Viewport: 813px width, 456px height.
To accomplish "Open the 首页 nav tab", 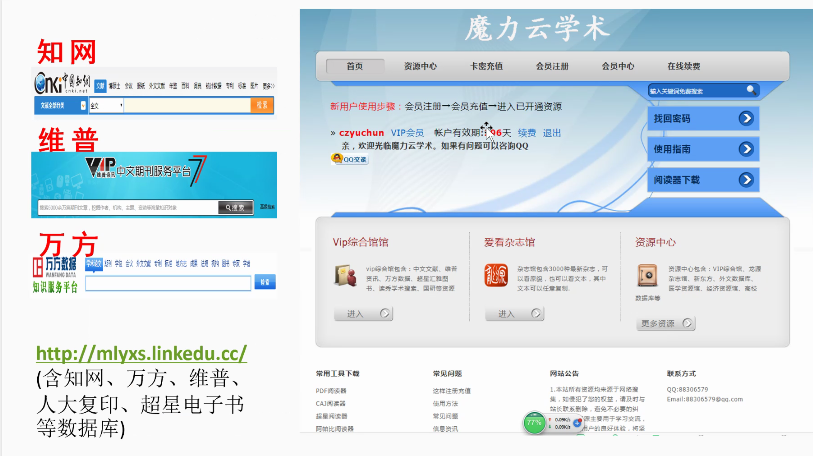I will pos(355,66).
